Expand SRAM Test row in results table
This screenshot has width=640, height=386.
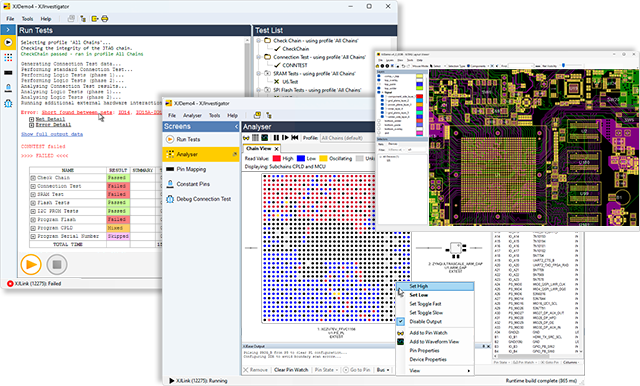(33, 194)
